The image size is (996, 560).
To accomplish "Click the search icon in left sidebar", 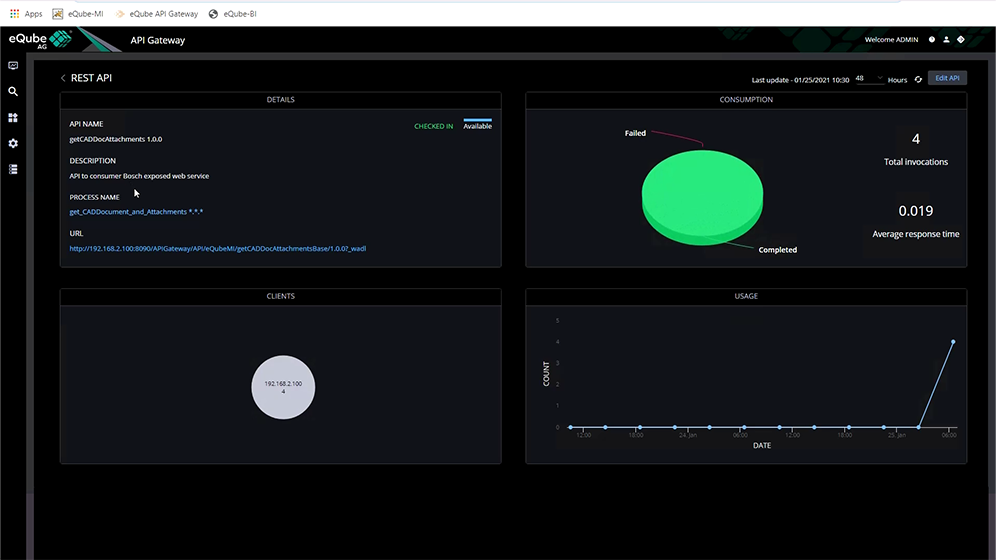I will (x=13, y=92).
